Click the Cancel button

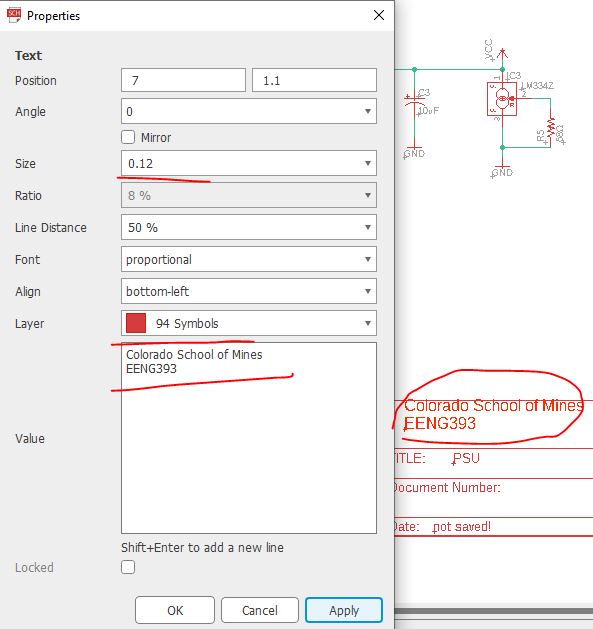[260, 610]
